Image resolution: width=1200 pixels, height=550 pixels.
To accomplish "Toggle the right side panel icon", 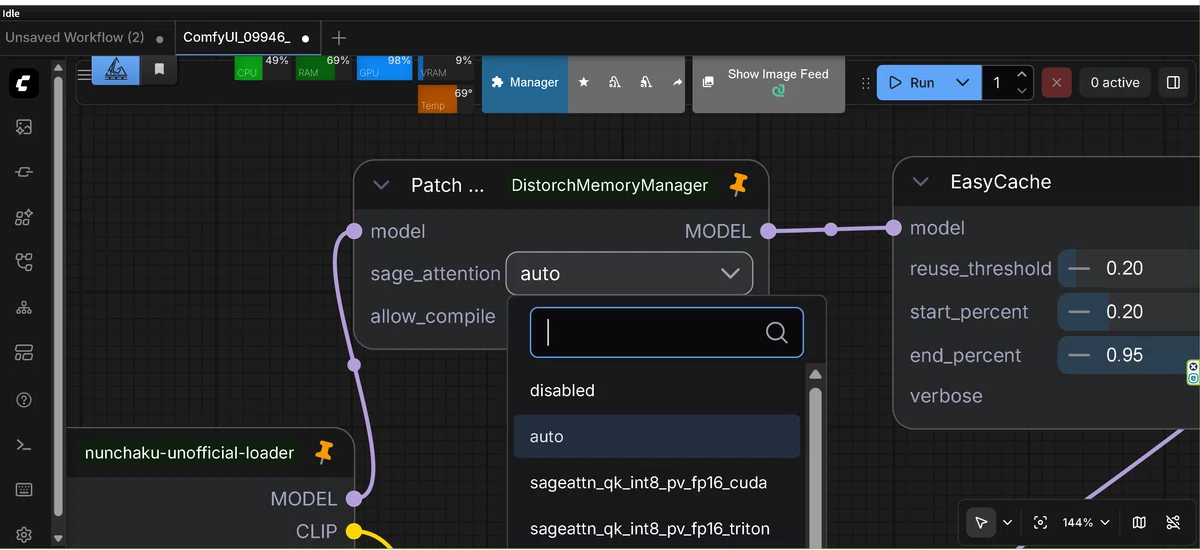I will [1174, 83].
